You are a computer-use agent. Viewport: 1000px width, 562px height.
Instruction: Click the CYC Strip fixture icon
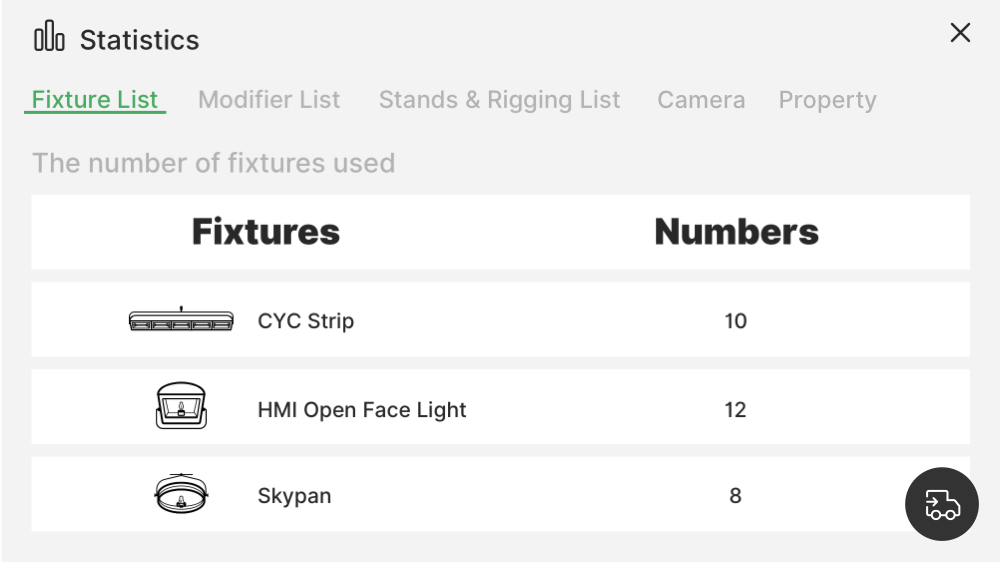[x=181, y=321]
